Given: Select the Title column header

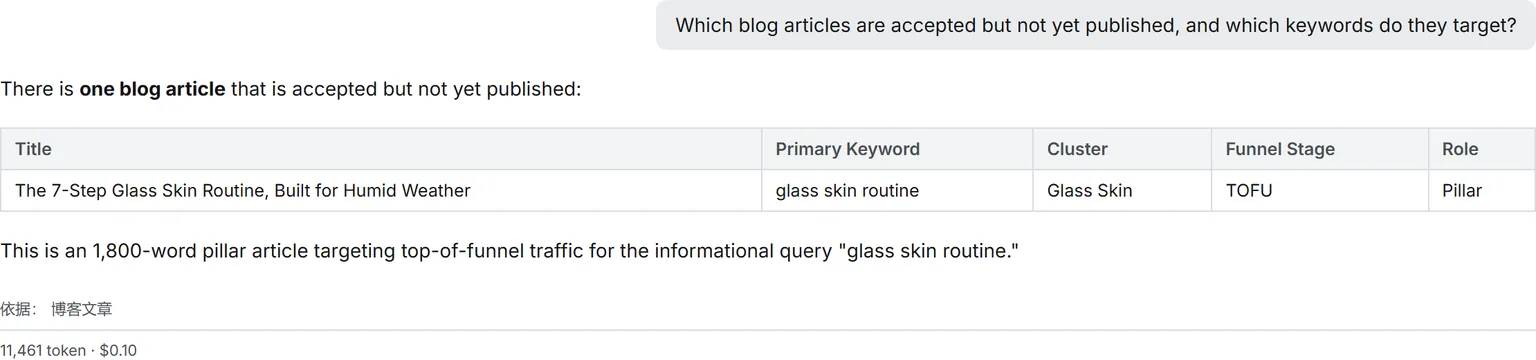Looking at the screenshot, I should click(x=381, y=149).
